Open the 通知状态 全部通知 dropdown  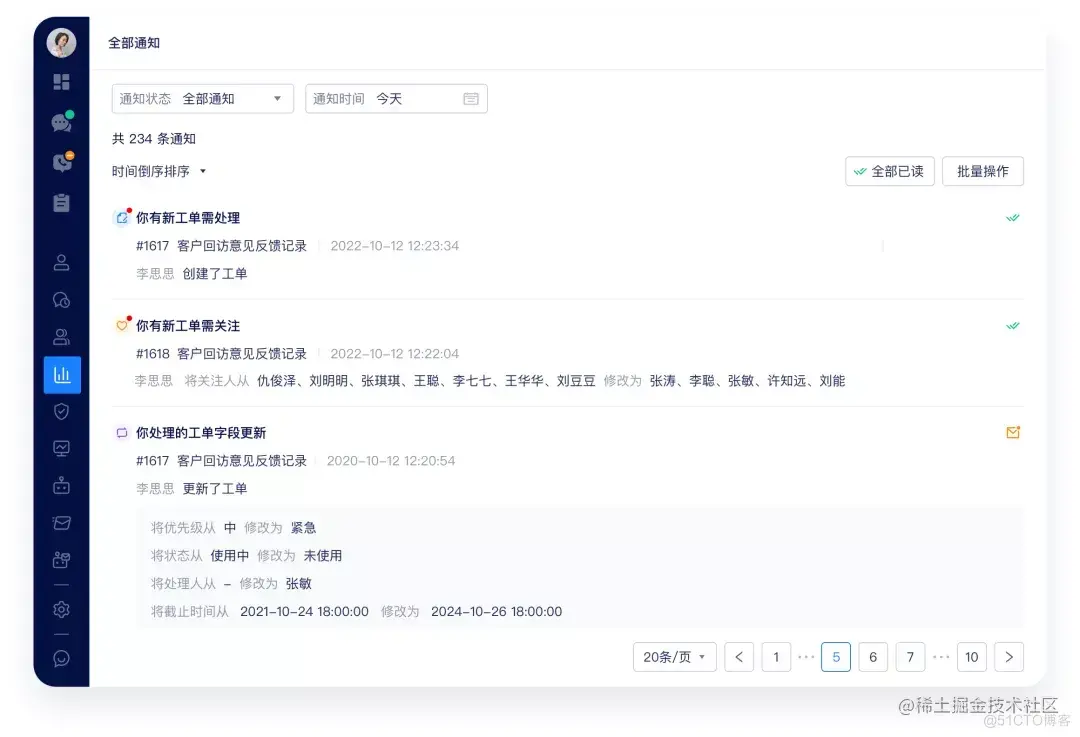tap(202, 98)
